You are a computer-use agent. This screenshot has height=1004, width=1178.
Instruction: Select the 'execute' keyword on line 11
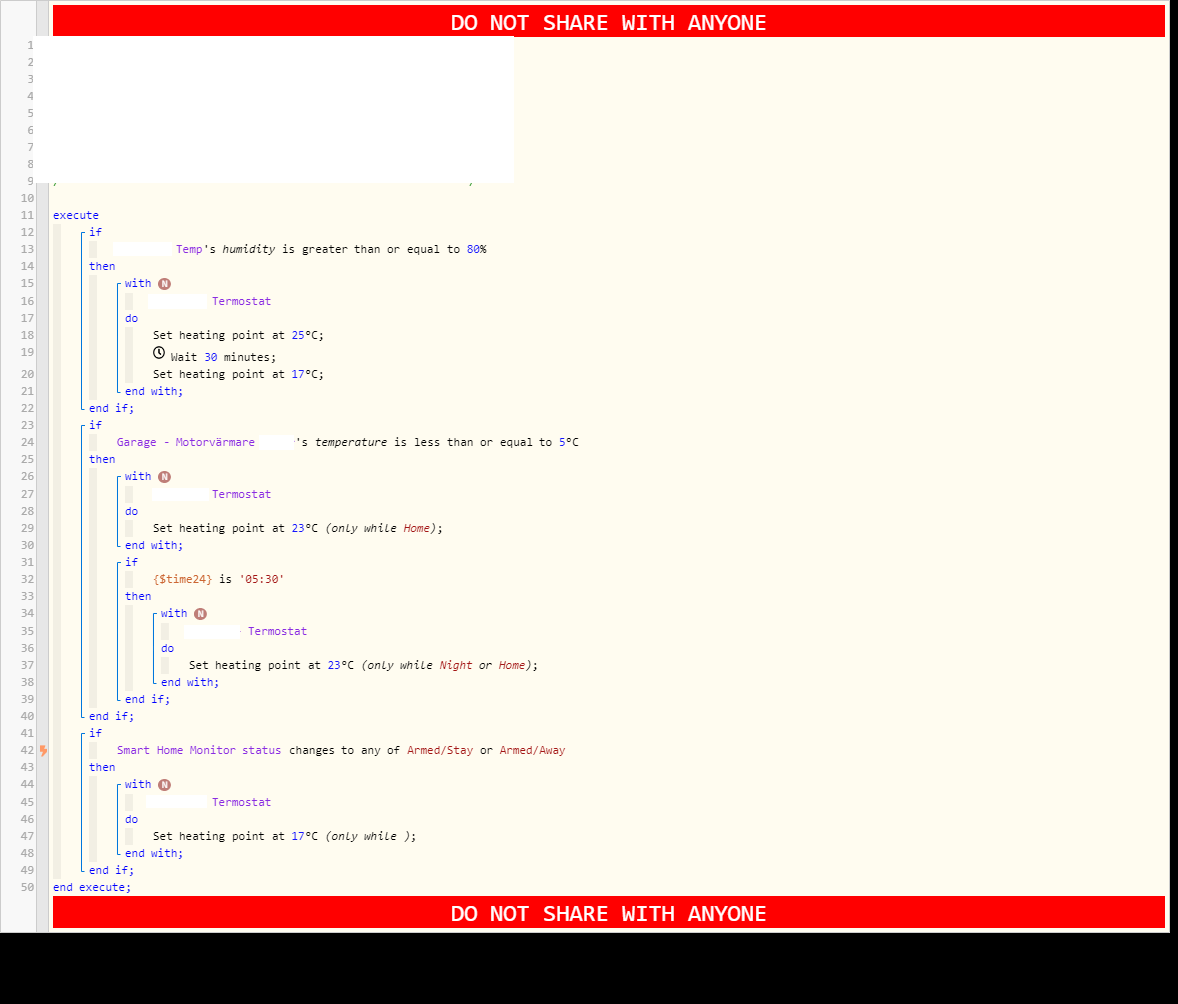(76, 215)
